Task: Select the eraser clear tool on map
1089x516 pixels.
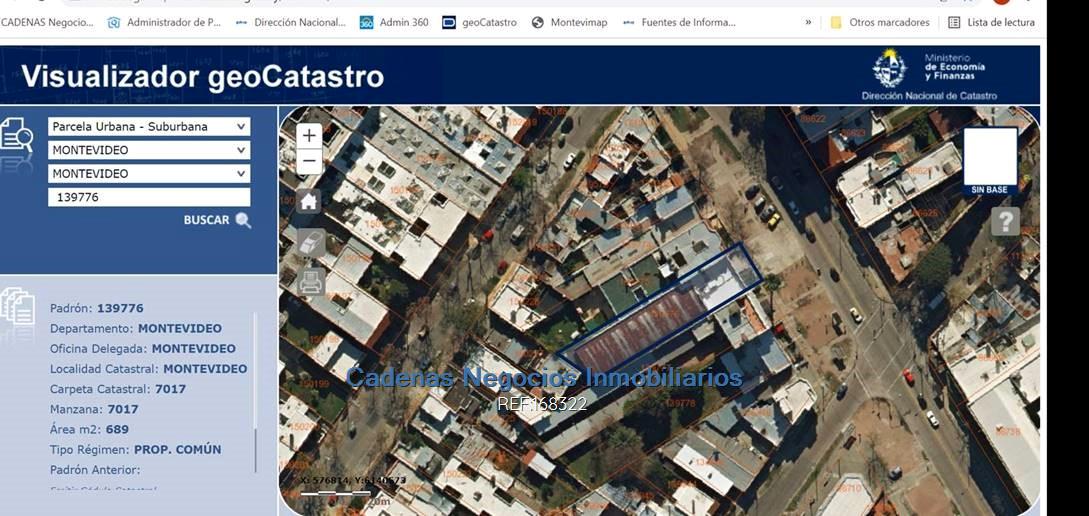Action: [x=311, y=243]
